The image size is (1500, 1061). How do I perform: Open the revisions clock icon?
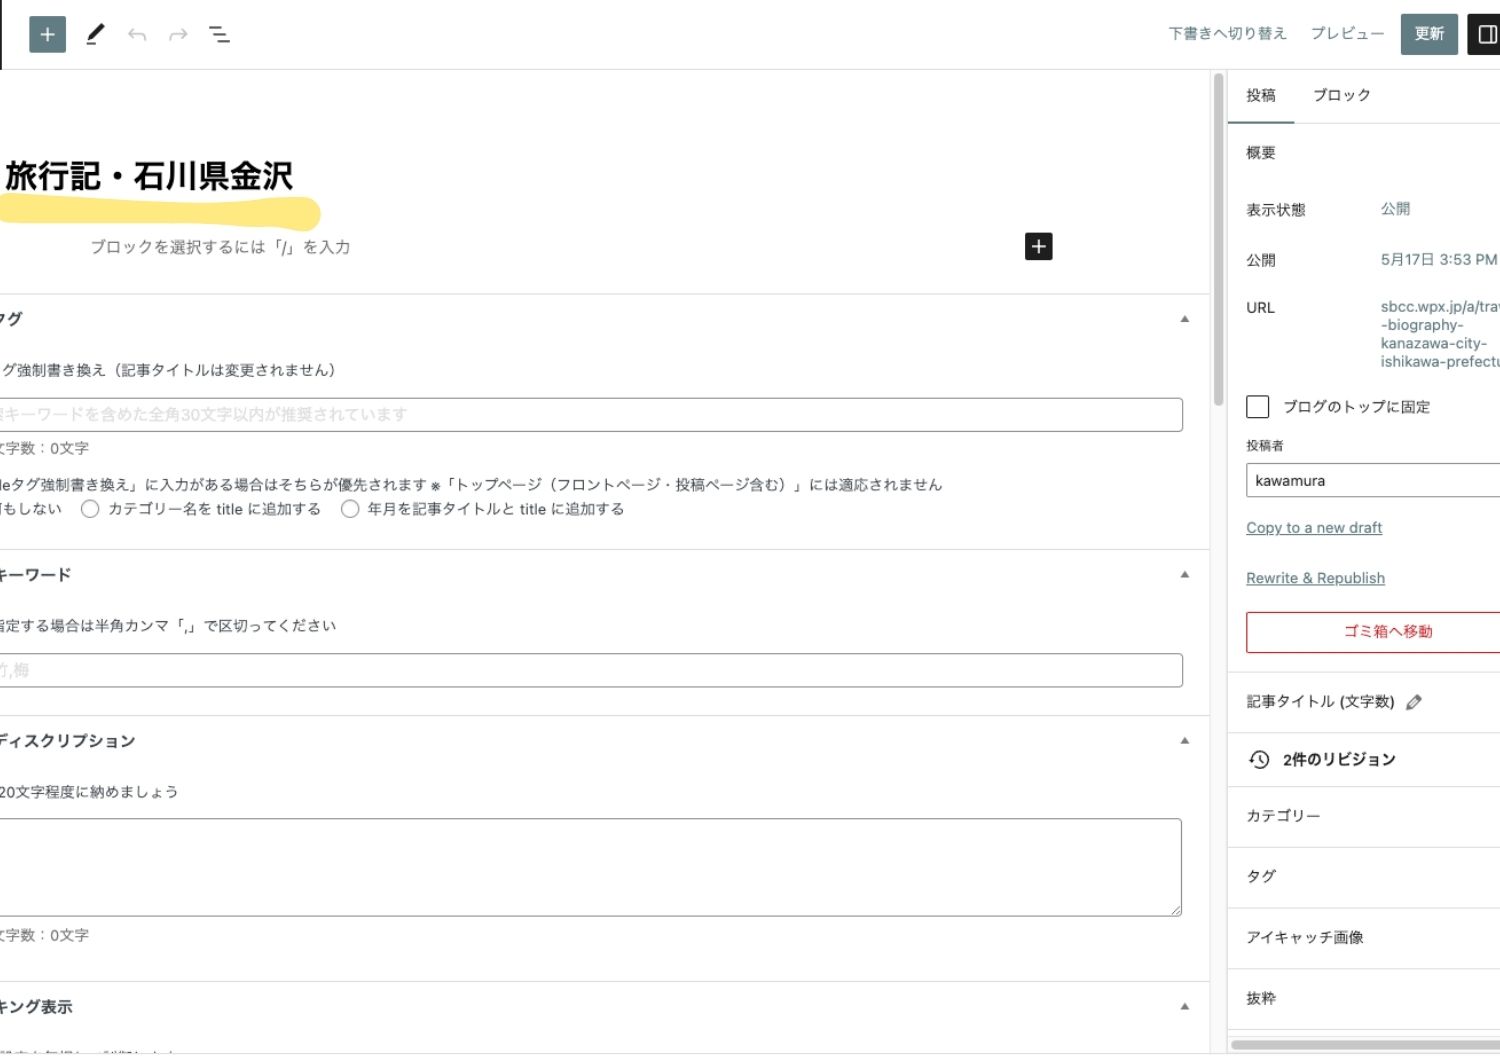point(1259,759)
